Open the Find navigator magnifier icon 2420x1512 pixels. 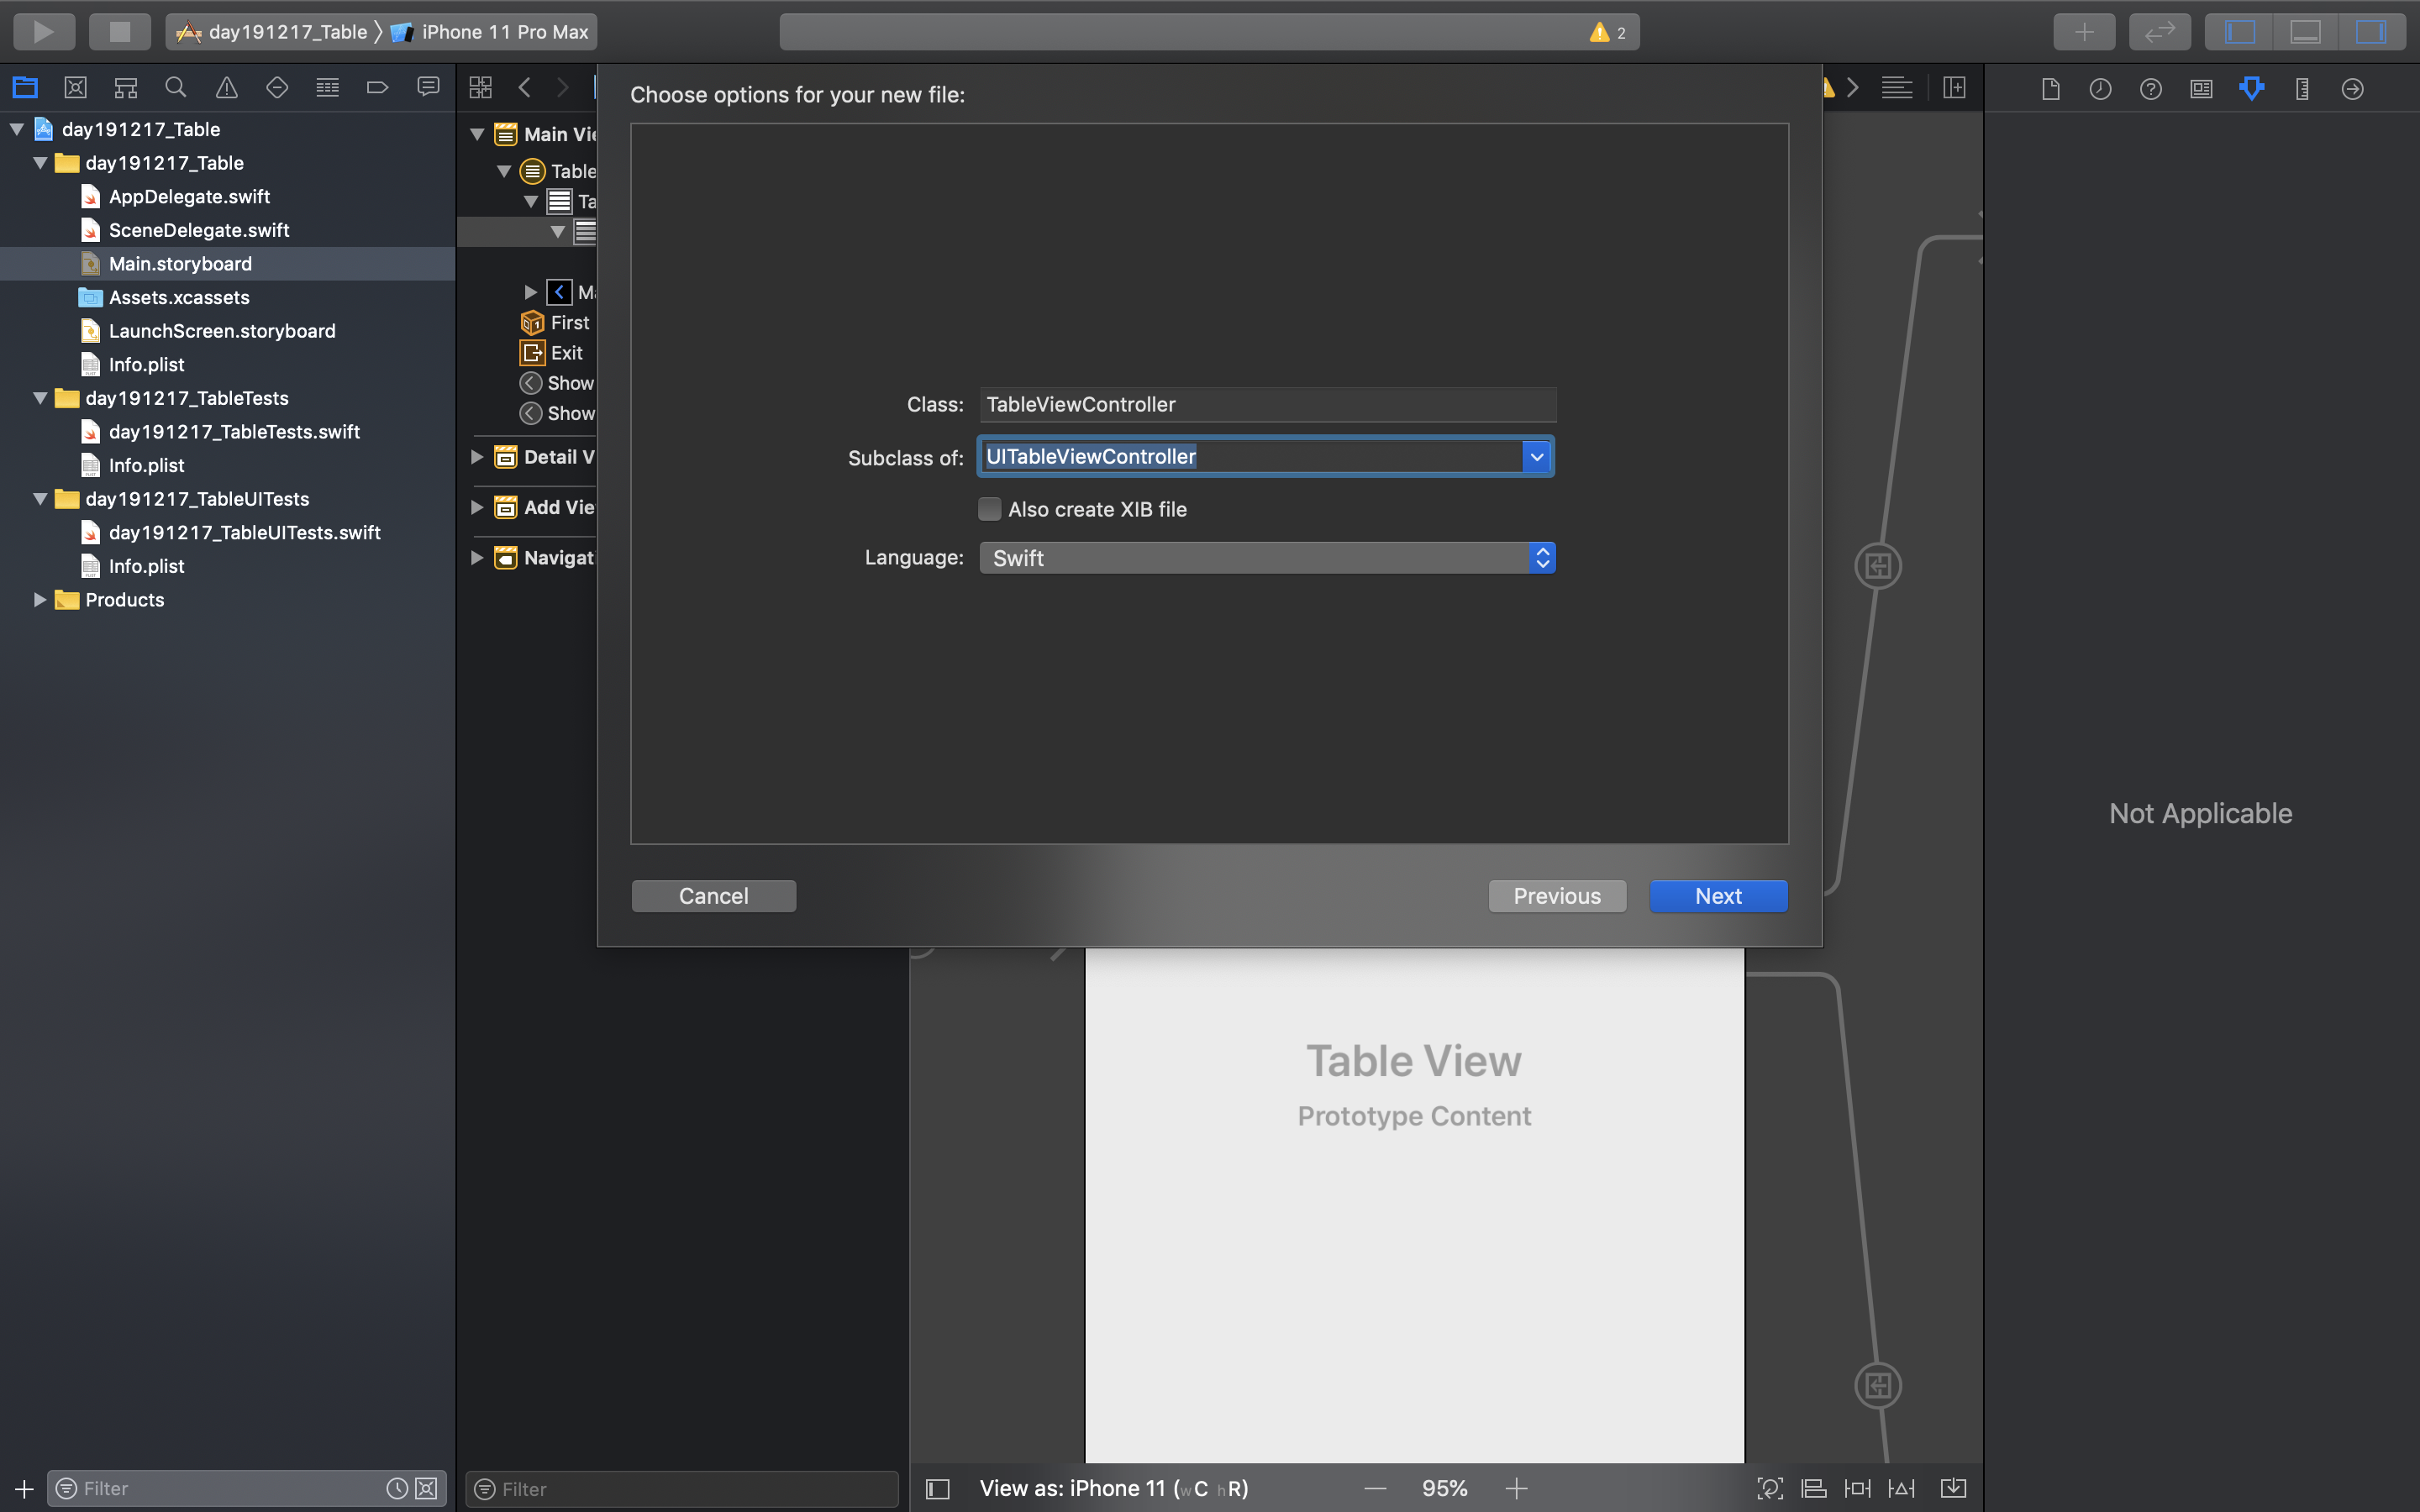point(176,88)
